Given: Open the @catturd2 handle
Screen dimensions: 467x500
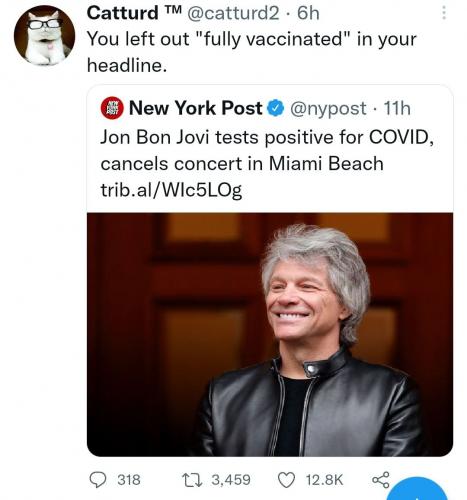Looking at the screenshot, I should click(233, 13).
